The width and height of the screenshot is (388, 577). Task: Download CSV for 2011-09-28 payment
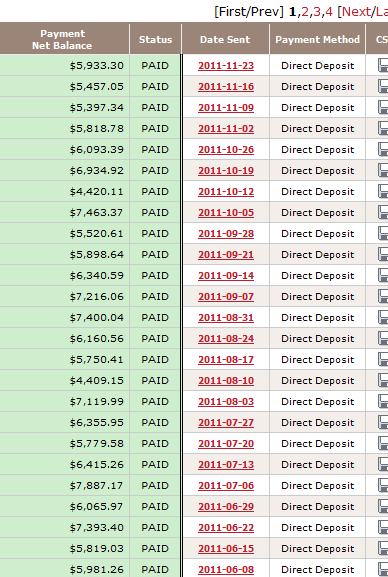pos(383,233)
